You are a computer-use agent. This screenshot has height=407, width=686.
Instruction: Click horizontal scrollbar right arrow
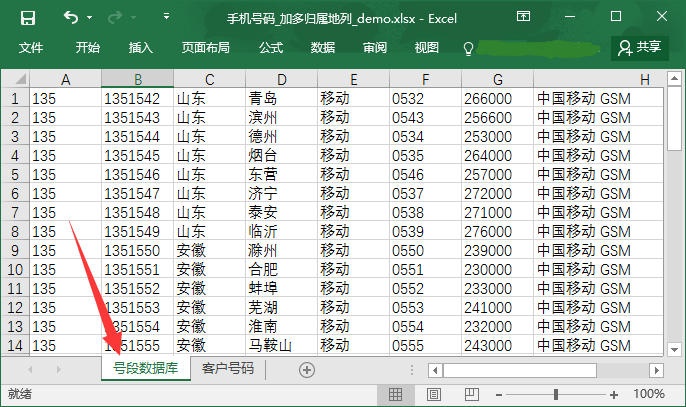[656, 370]
